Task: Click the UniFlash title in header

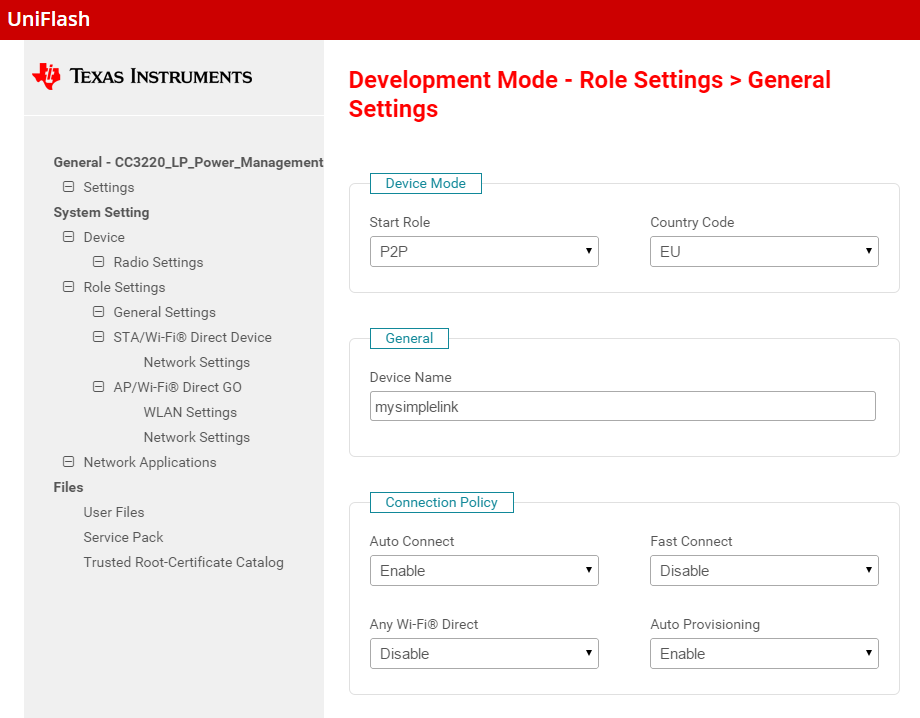Action: tap(49, 19)
